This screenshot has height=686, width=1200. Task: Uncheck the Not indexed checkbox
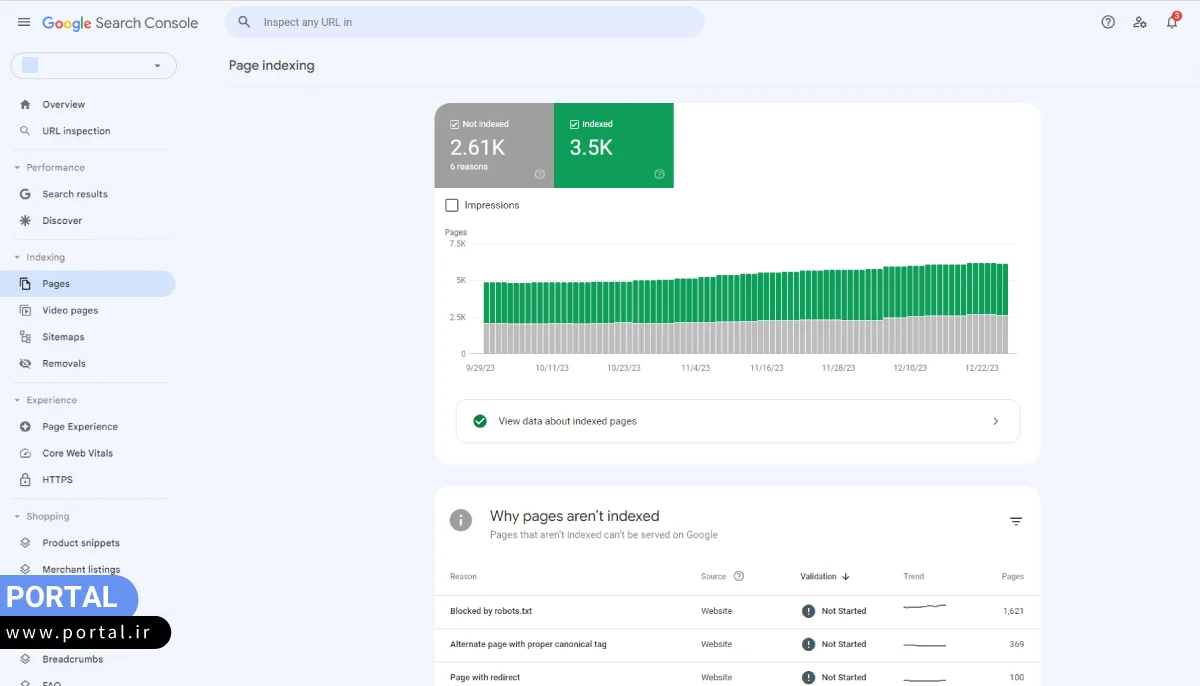click(455, 124)
